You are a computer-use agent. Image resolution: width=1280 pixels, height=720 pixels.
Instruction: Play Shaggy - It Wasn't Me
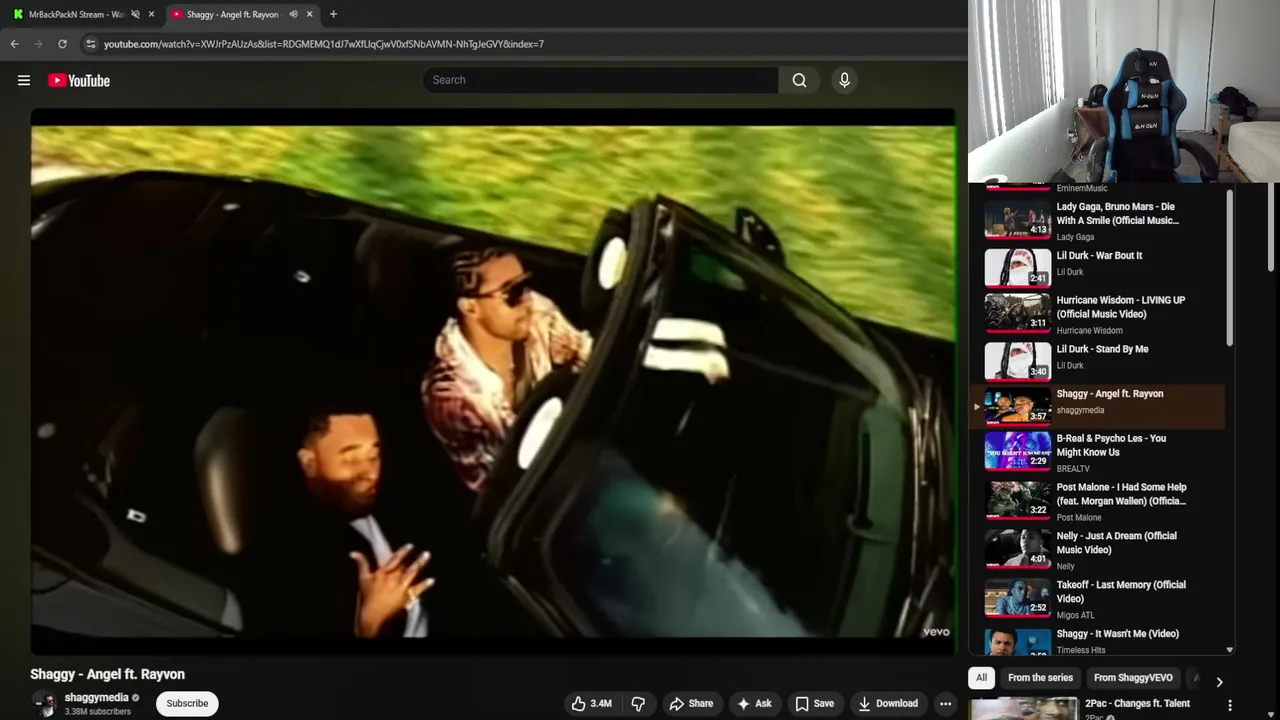1098,640
